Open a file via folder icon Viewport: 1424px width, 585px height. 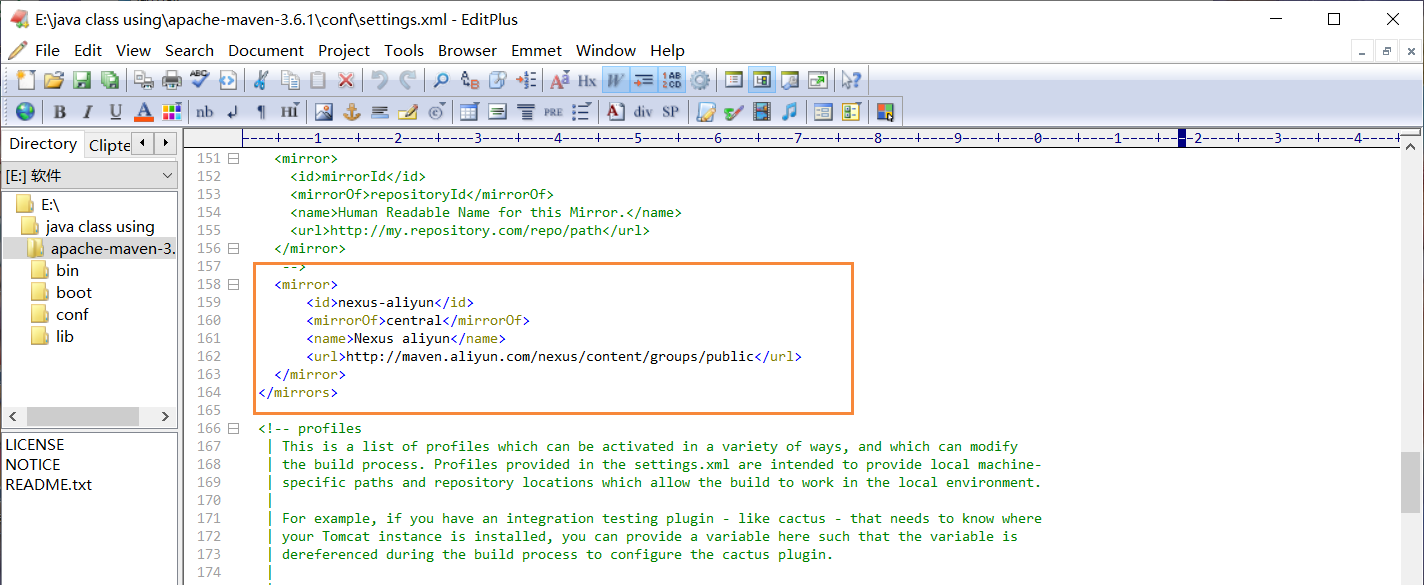tap(53, 80)
